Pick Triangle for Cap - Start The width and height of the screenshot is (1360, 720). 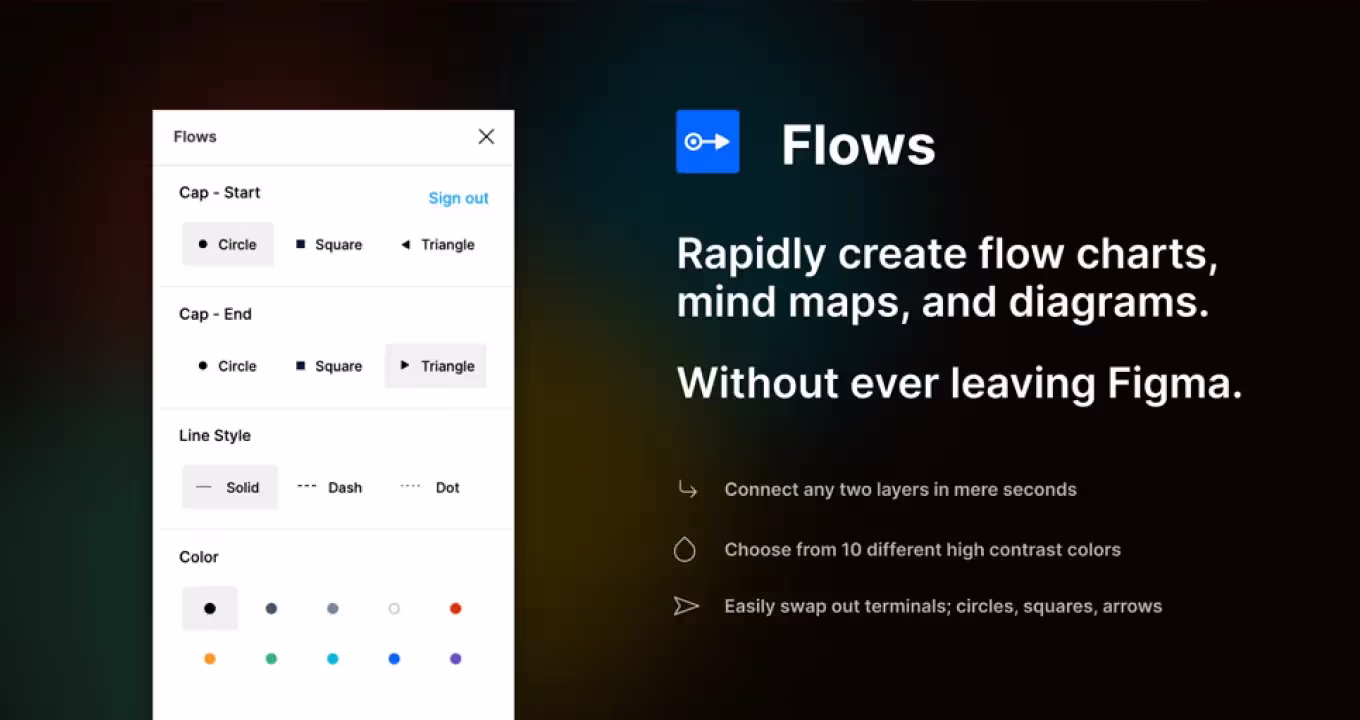(x=437, y=244)
